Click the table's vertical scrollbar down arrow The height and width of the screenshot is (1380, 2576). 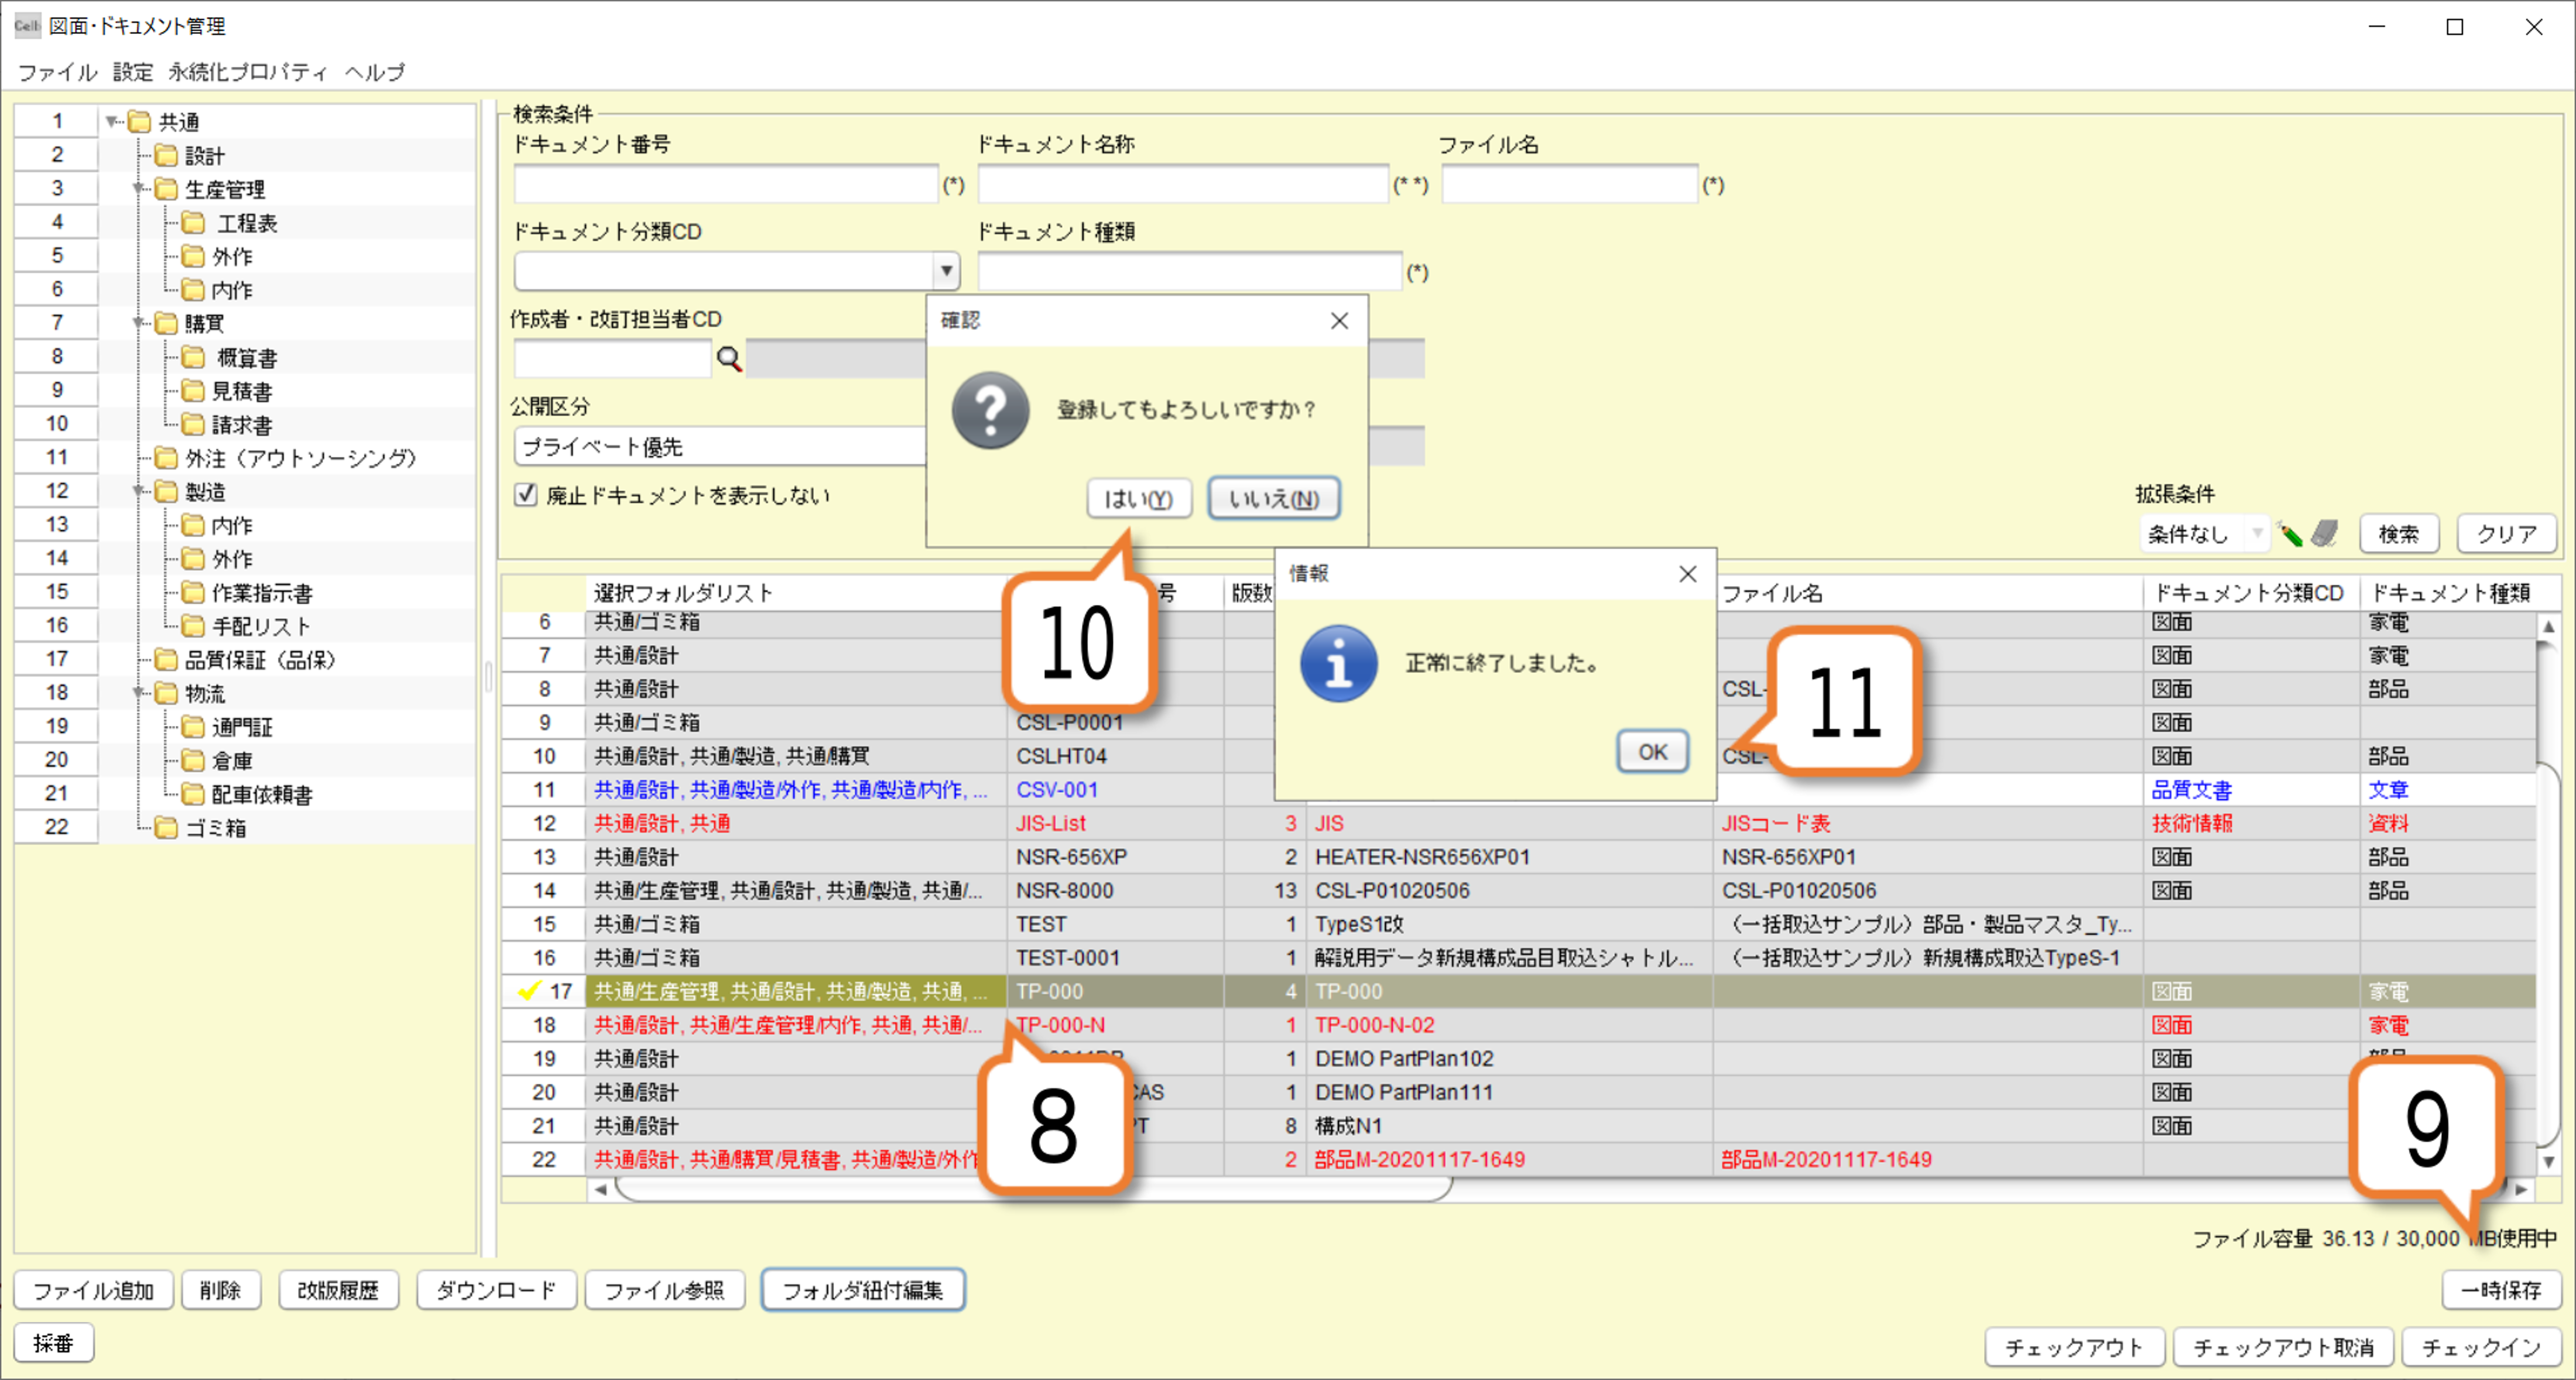tap(2549, 1162)
